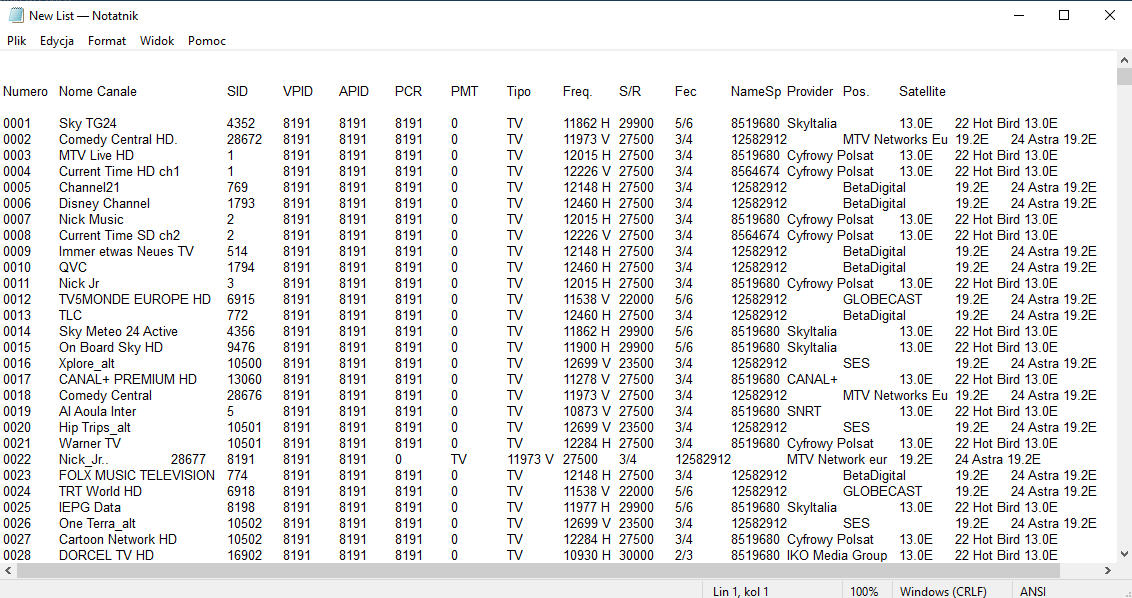1132x598 pixels.
Task: Click 'Sky Meteo 24 Active' text
Action: tap(118, 332)
